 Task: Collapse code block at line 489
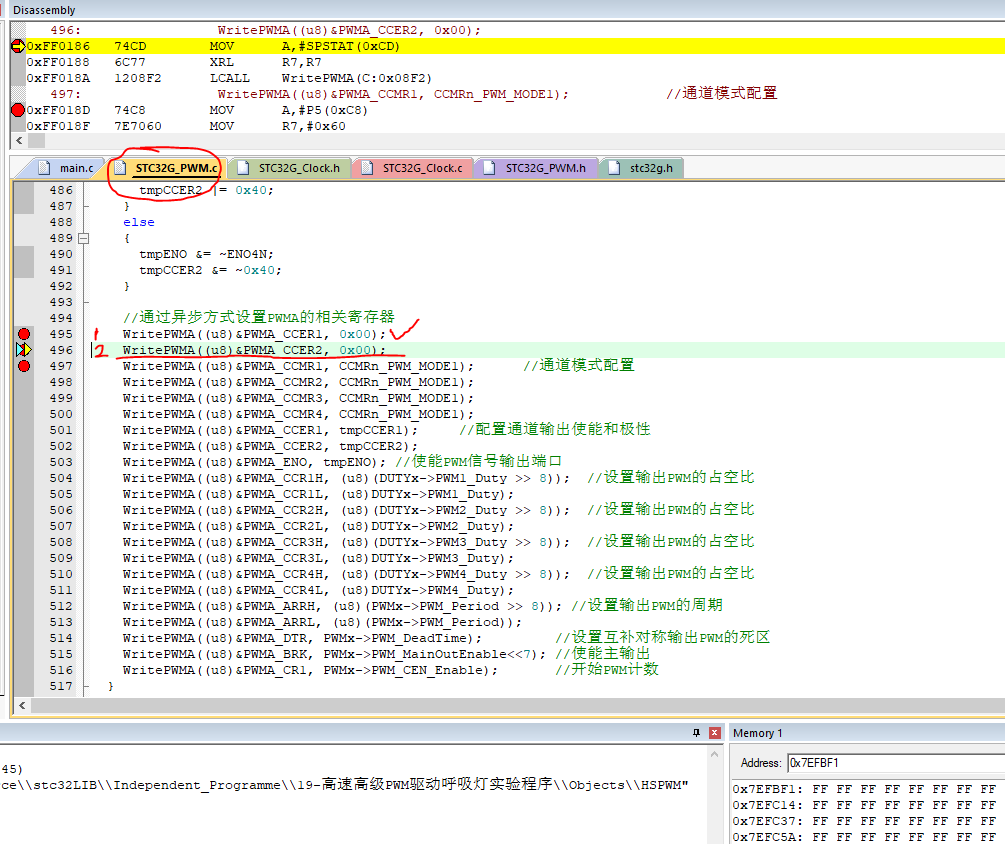tap(83, 238)
